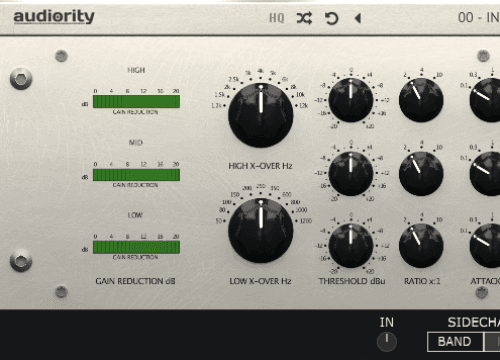Click the reset circular arrow icon

pyautogui.click(x=332, y=18)
